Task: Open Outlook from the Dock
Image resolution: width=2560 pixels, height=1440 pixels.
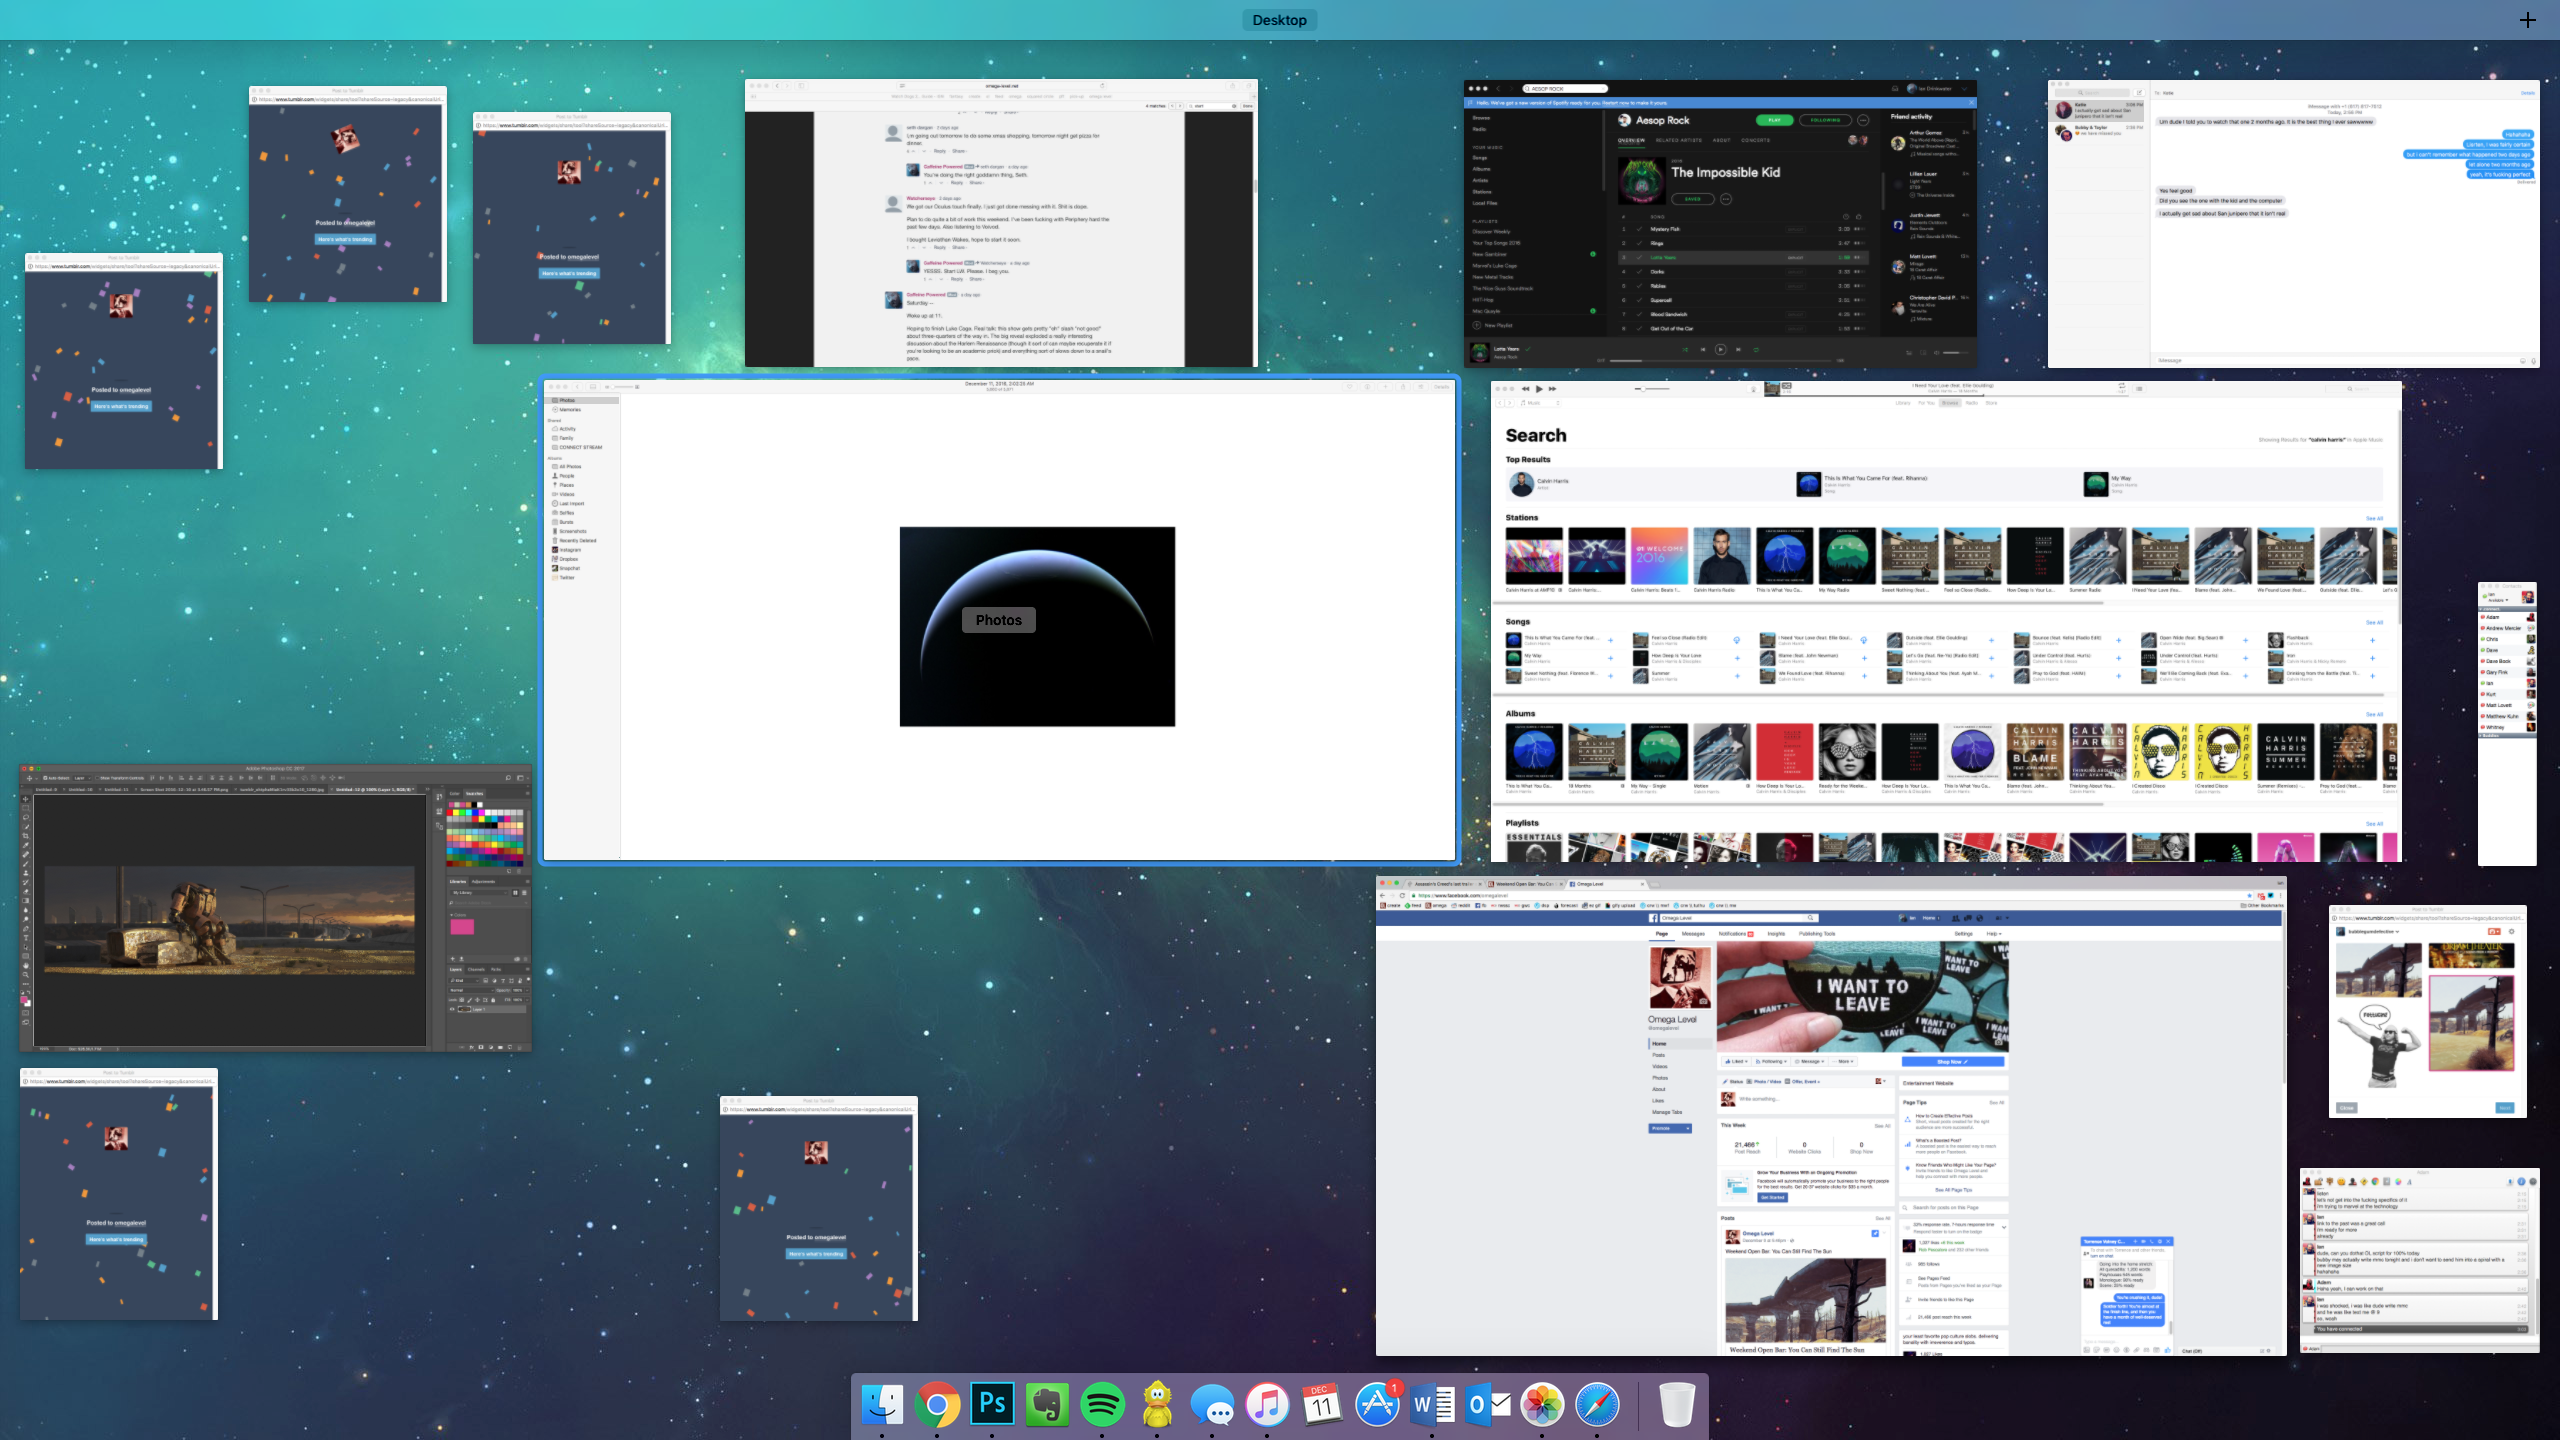Action: click(x=1488, y=1405)
